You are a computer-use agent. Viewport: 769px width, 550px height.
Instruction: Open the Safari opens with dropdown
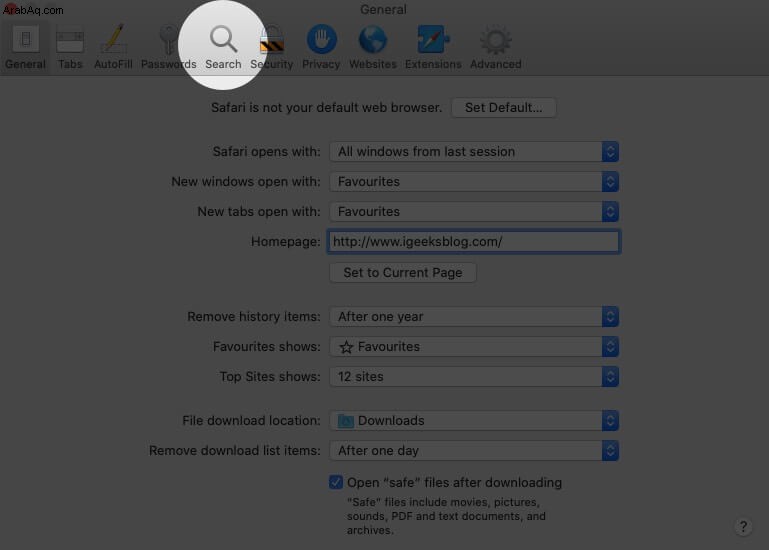474,152
